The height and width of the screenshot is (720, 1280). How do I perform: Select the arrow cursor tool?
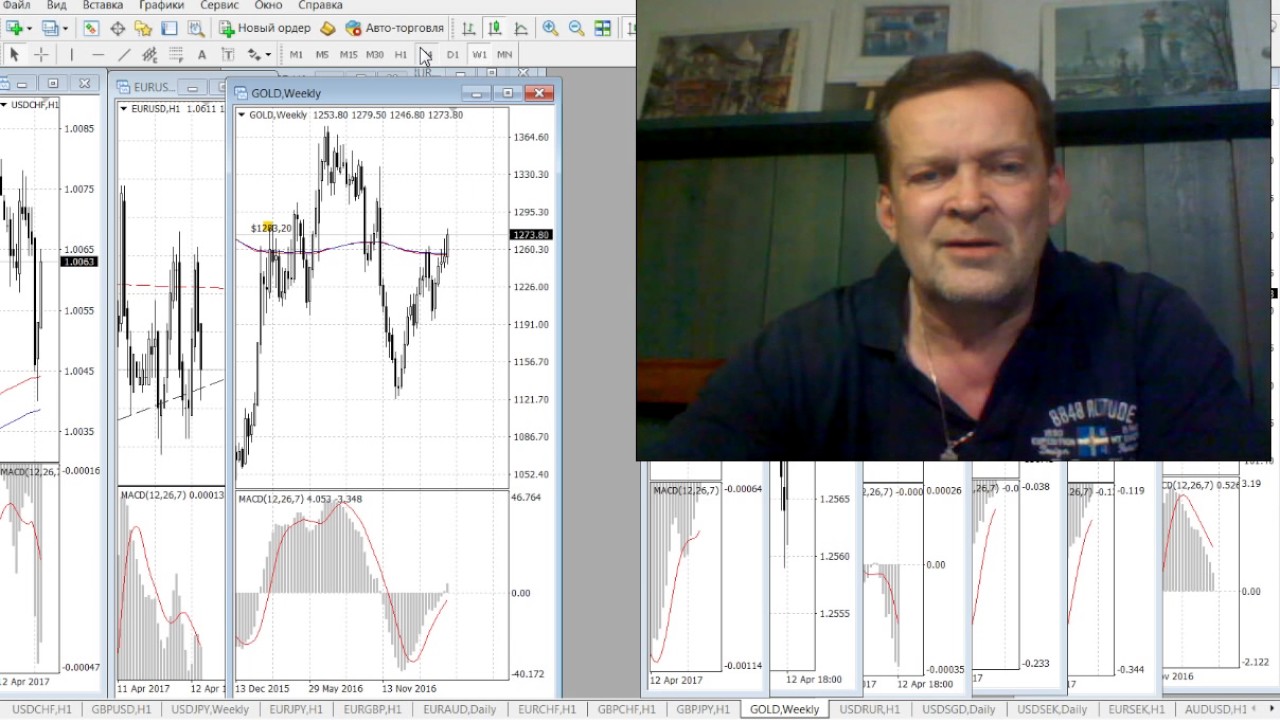pyautogui.click(x=14, y=54)
